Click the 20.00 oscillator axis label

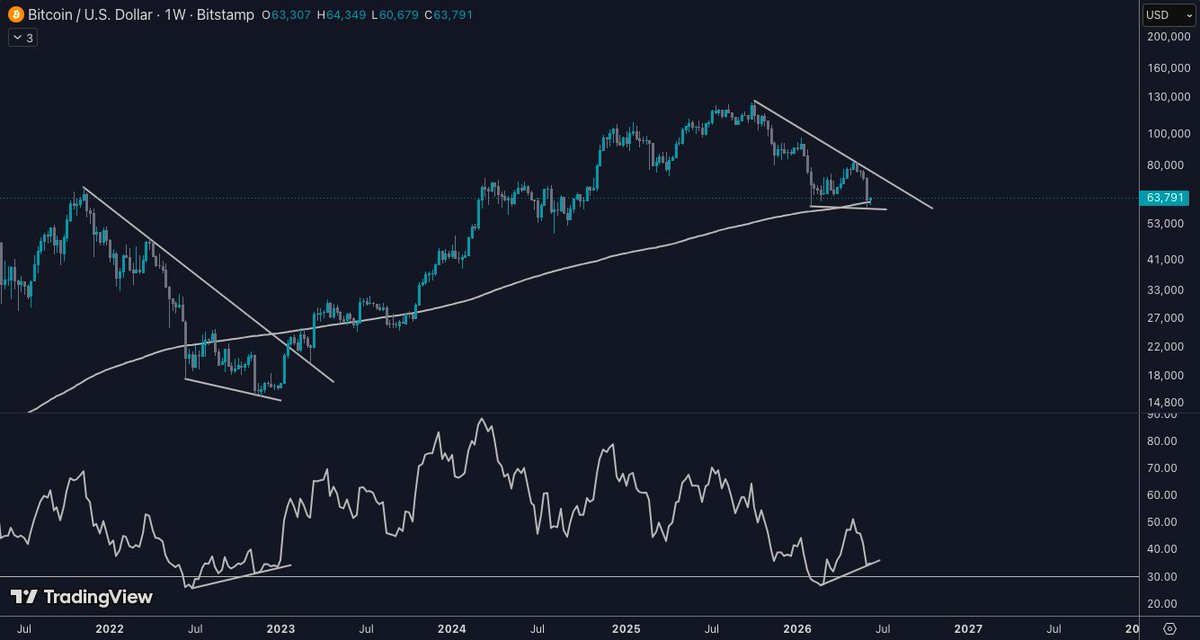1163,604
